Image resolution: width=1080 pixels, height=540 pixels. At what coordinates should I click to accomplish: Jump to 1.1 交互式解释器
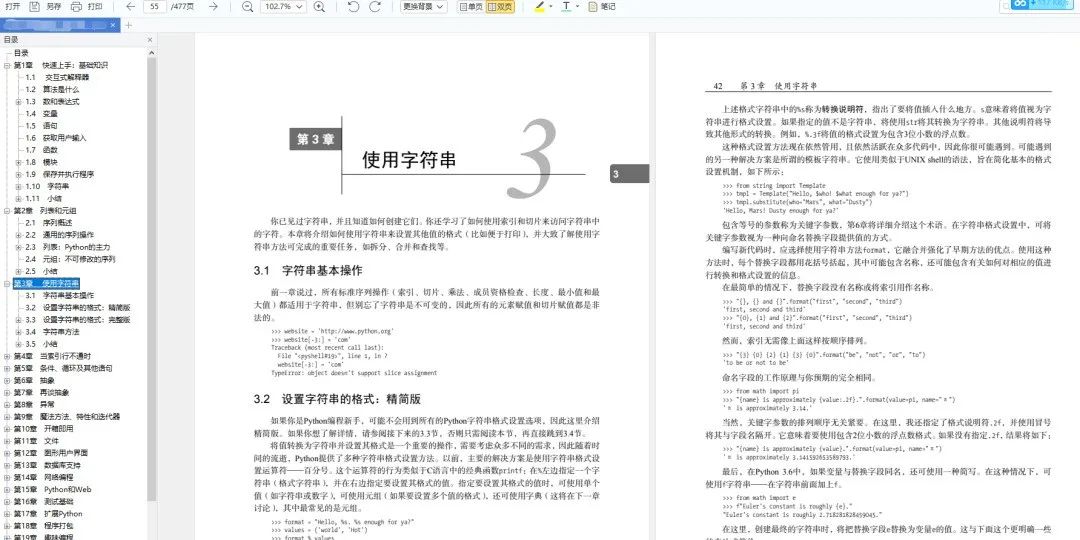point(57,77)
